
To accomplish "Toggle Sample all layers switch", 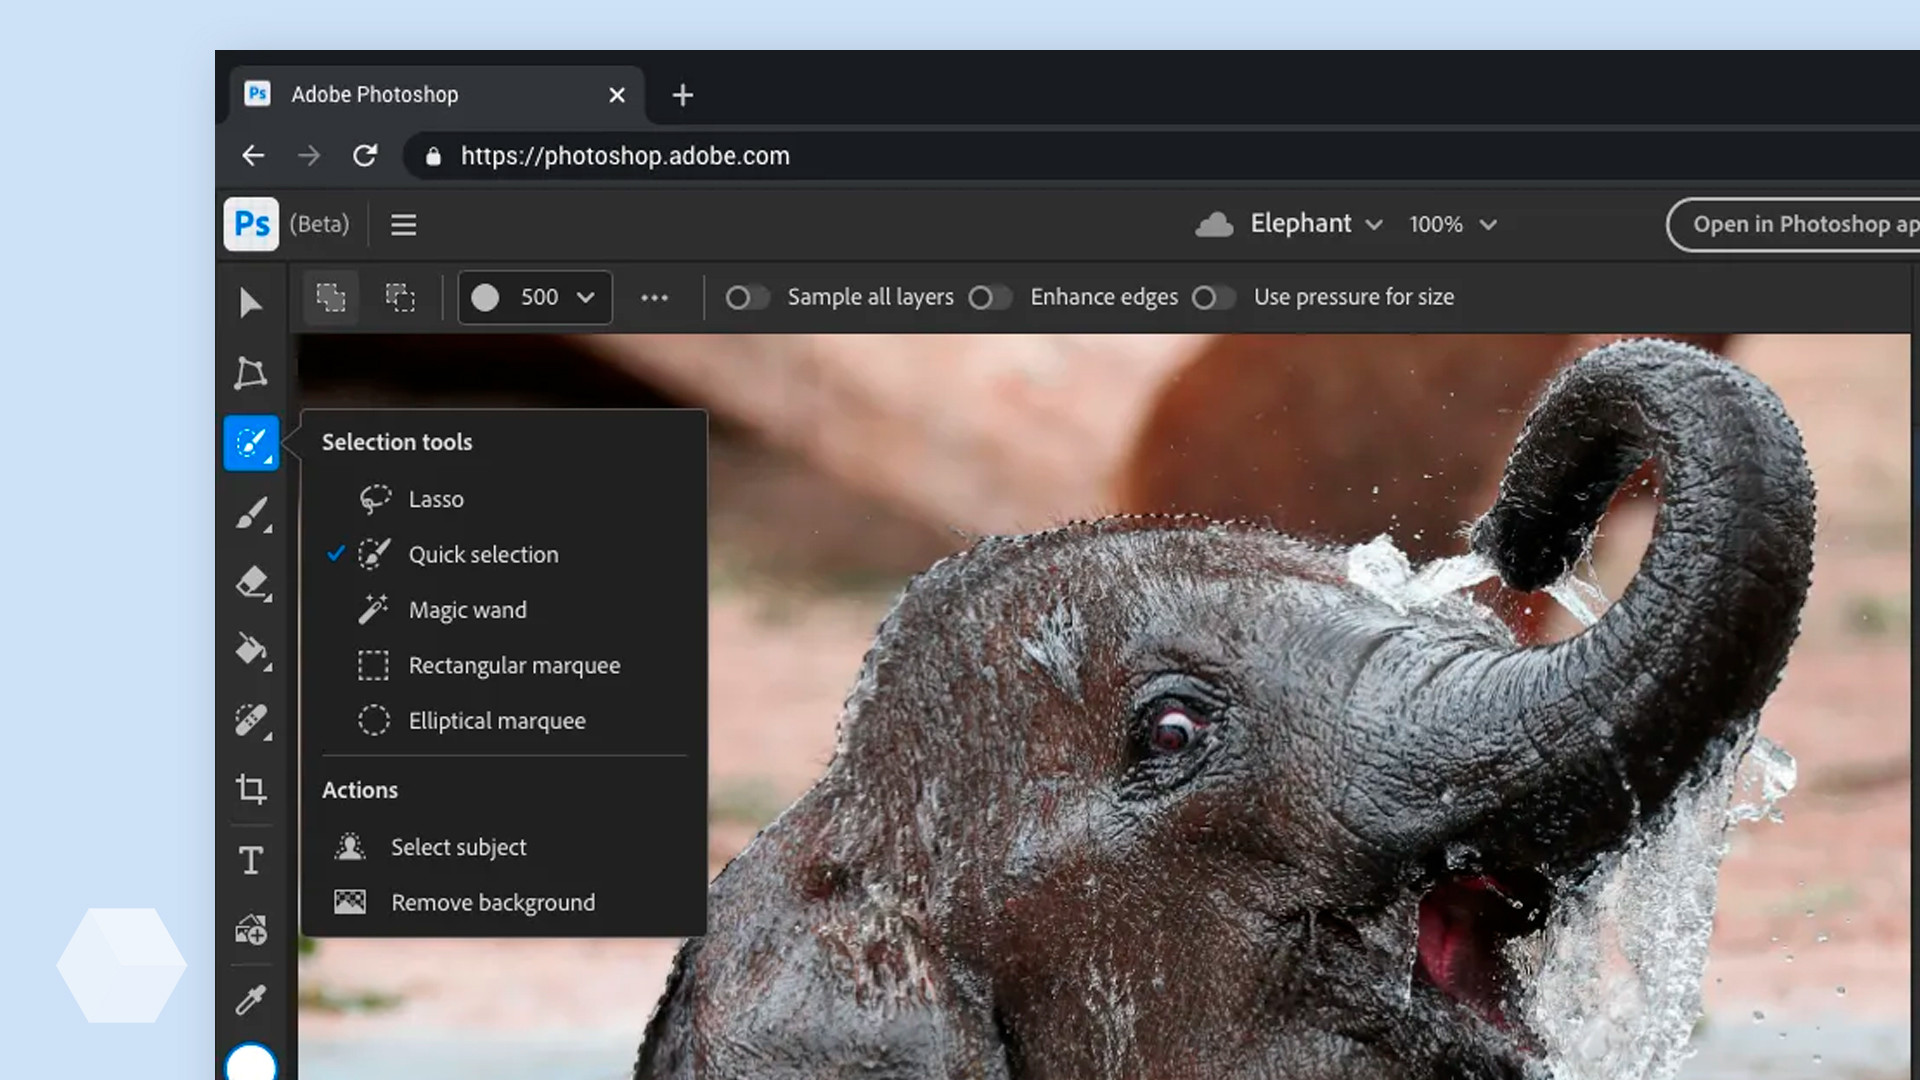I will tap(748, 297).
